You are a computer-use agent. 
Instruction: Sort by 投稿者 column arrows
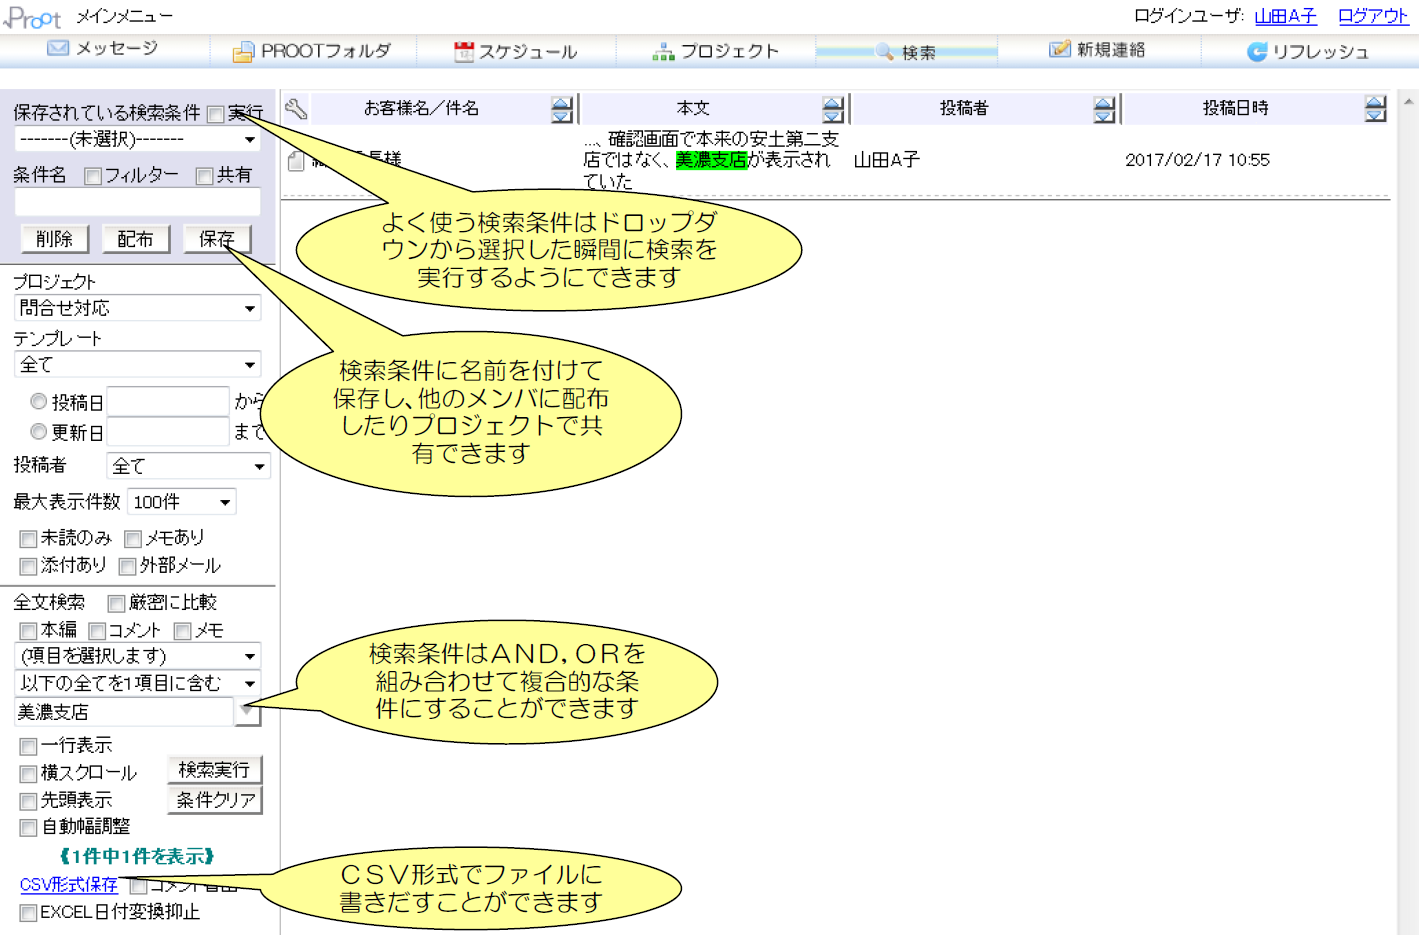1104,110
